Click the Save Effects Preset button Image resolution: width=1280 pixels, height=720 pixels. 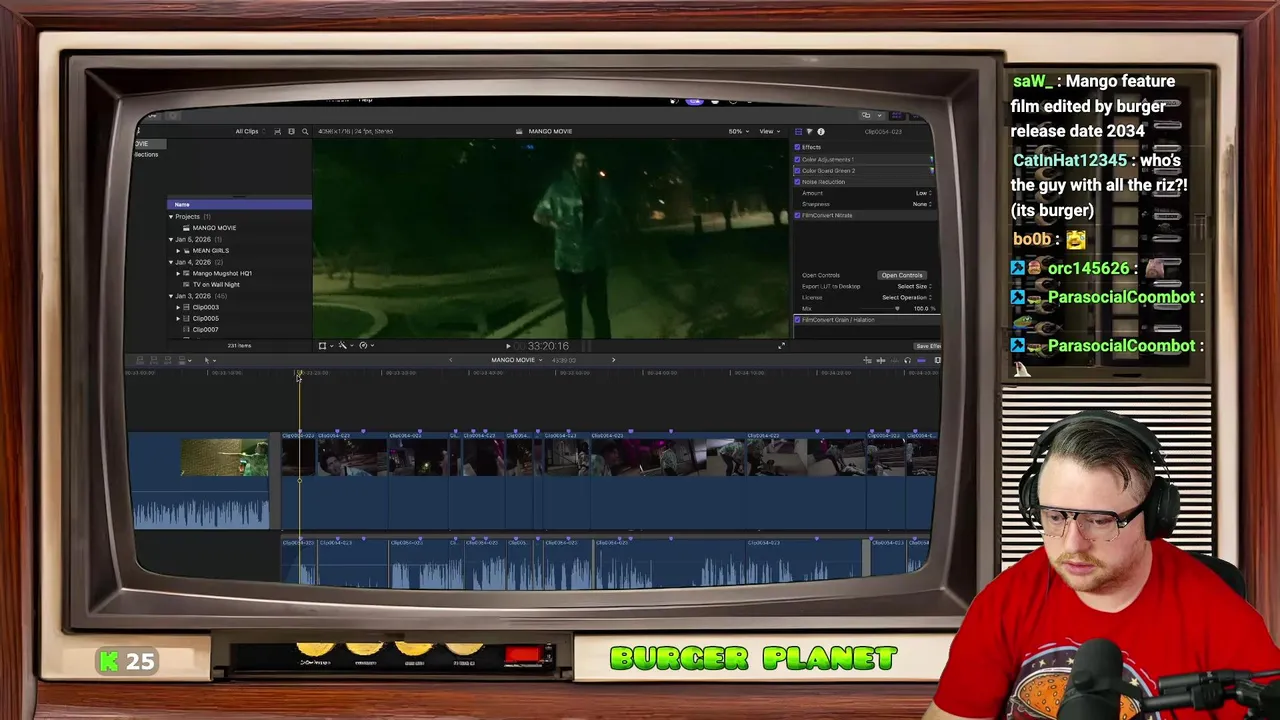[927, 346]
